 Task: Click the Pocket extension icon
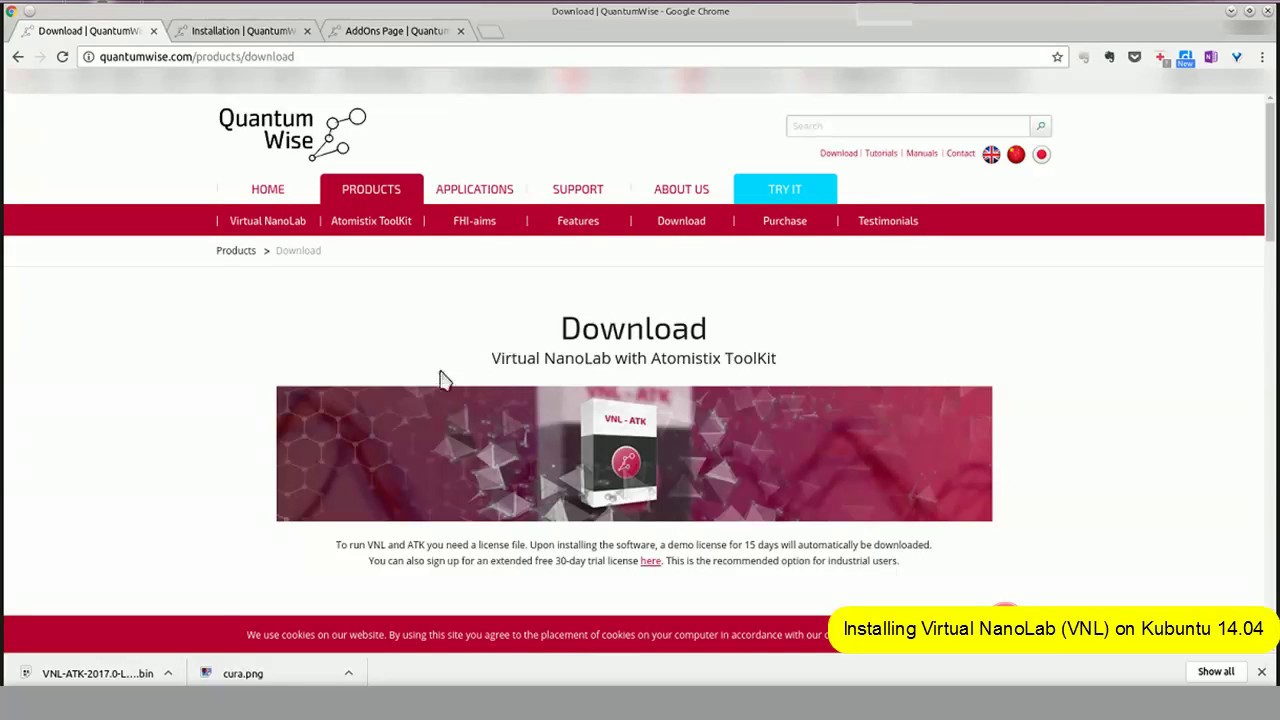coord(1134,58)
